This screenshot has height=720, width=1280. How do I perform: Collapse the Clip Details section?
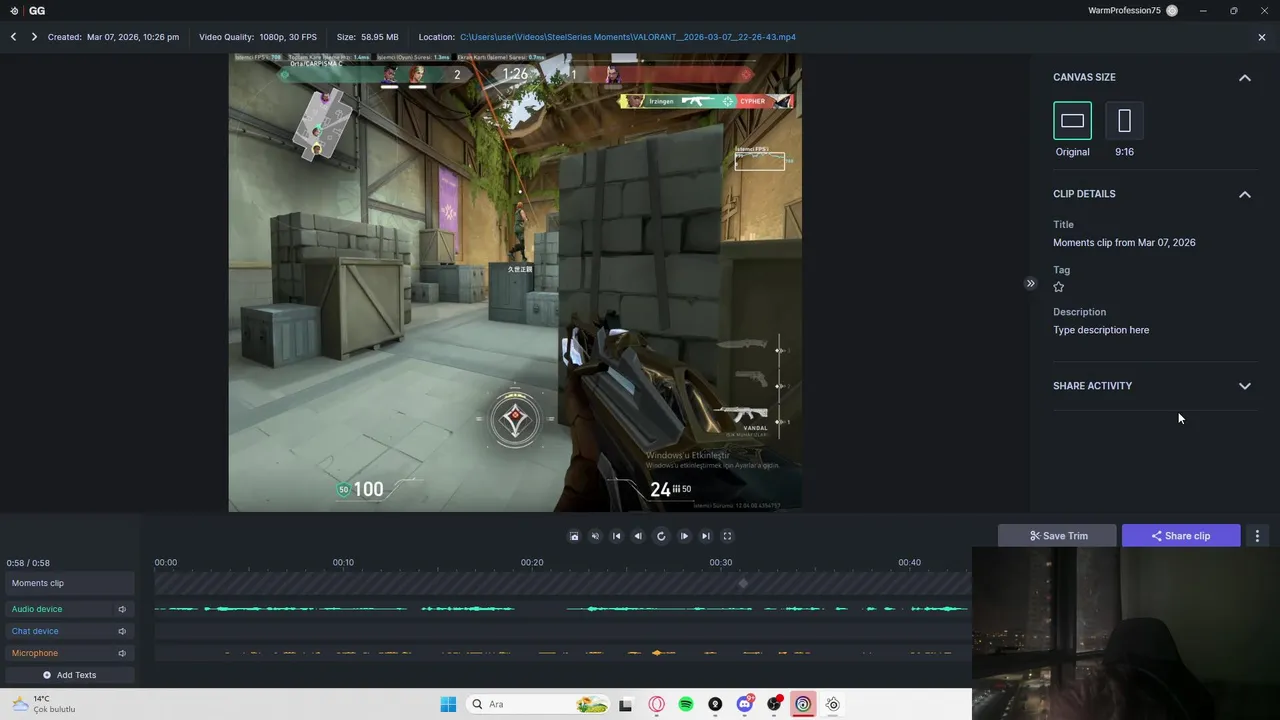[x=1245, y=194]
